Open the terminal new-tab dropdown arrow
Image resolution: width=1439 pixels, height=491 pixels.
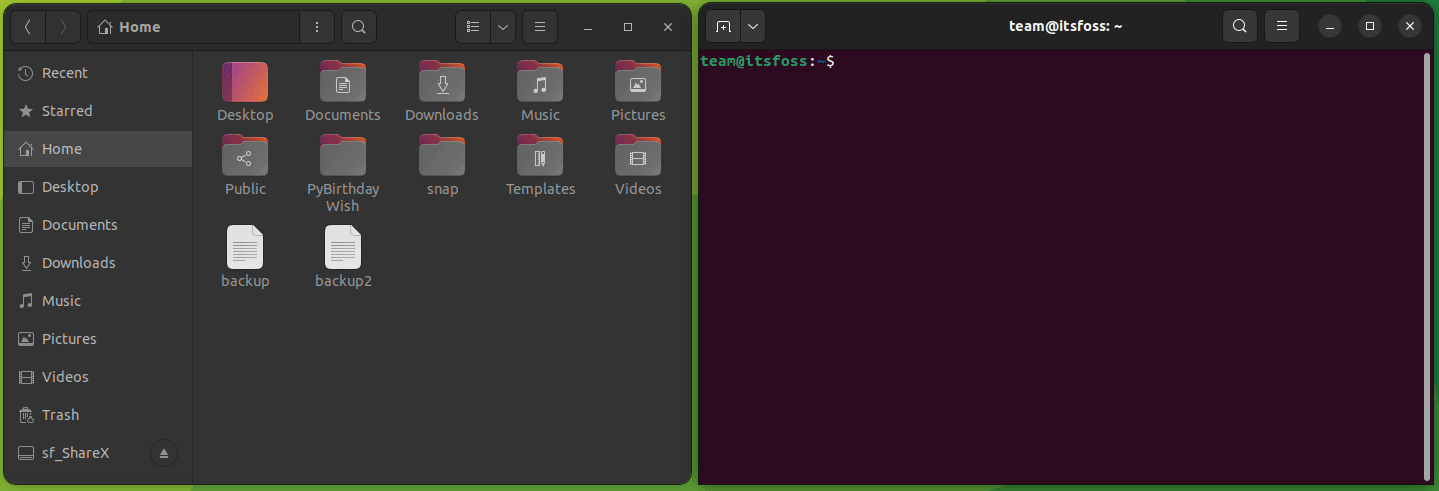tap(752, 27)
